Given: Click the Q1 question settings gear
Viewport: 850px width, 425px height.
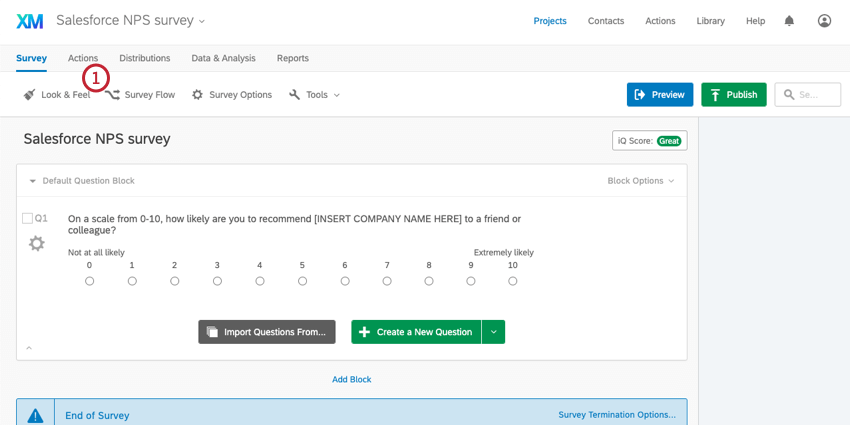Looking at the screenshot, I should click(37, 244).
